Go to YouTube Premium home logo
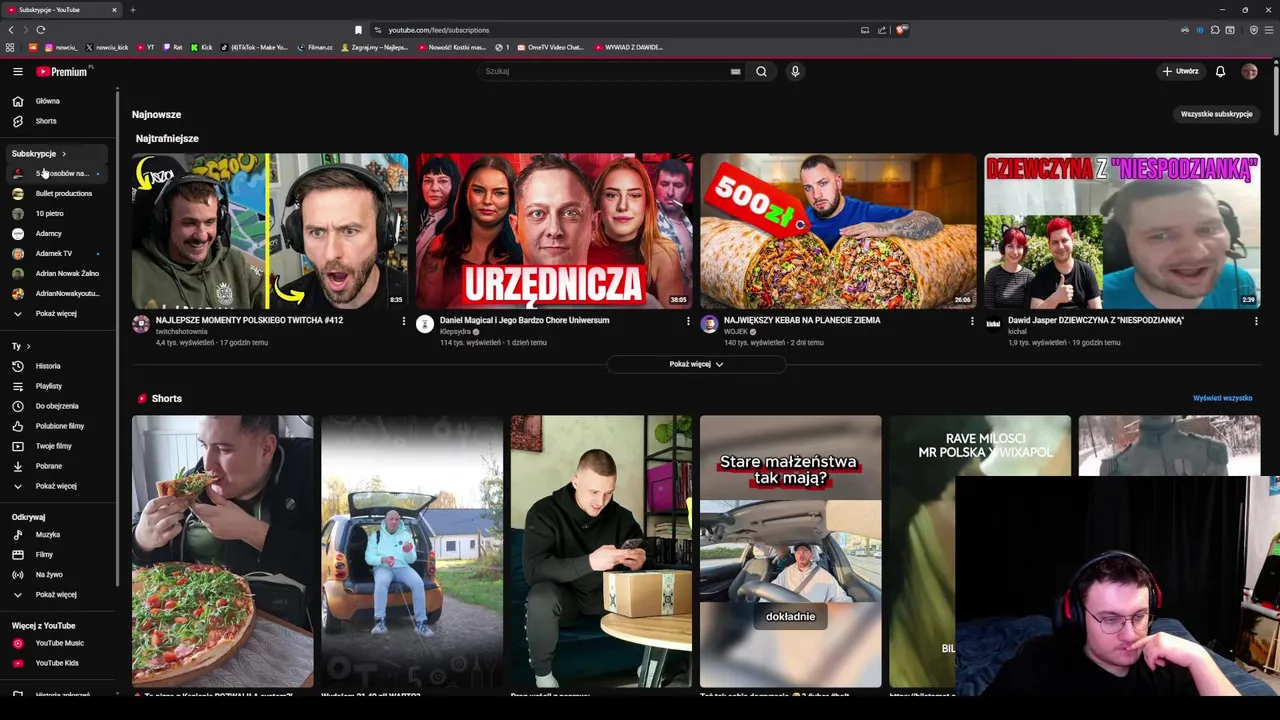Image resolution: width=1280 pixels, height=720 pixels. [x=64, y=71]
